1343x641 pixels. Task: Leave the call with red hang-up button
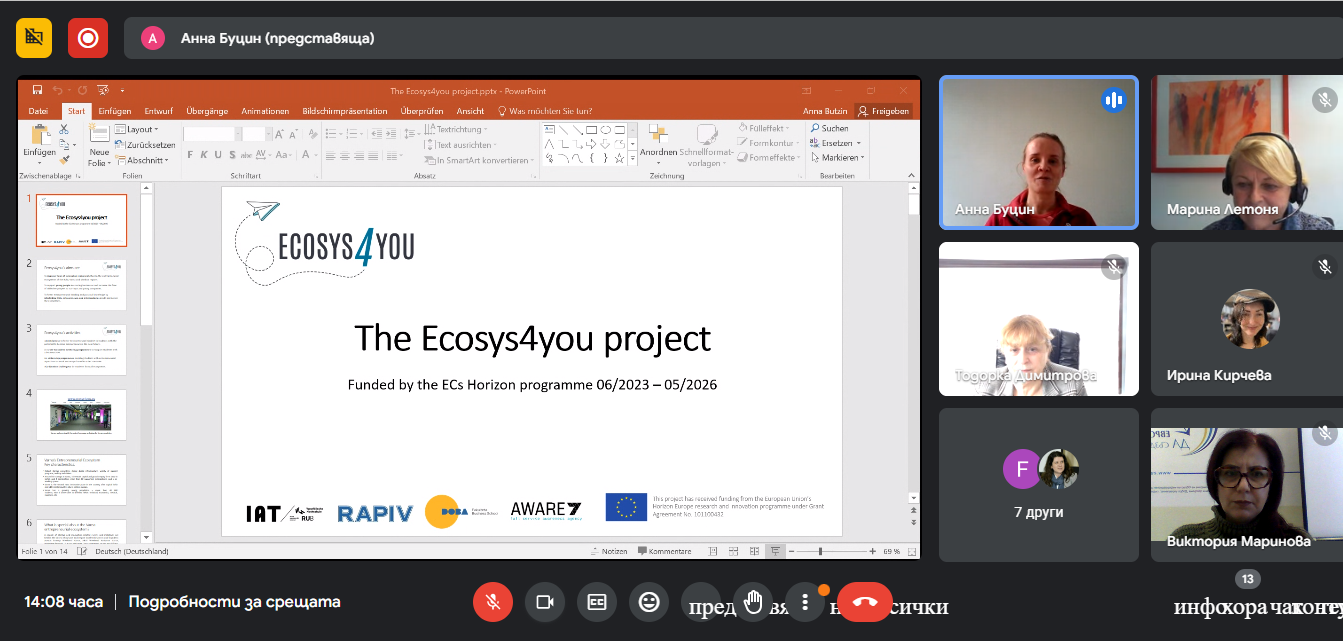[865, 602]
